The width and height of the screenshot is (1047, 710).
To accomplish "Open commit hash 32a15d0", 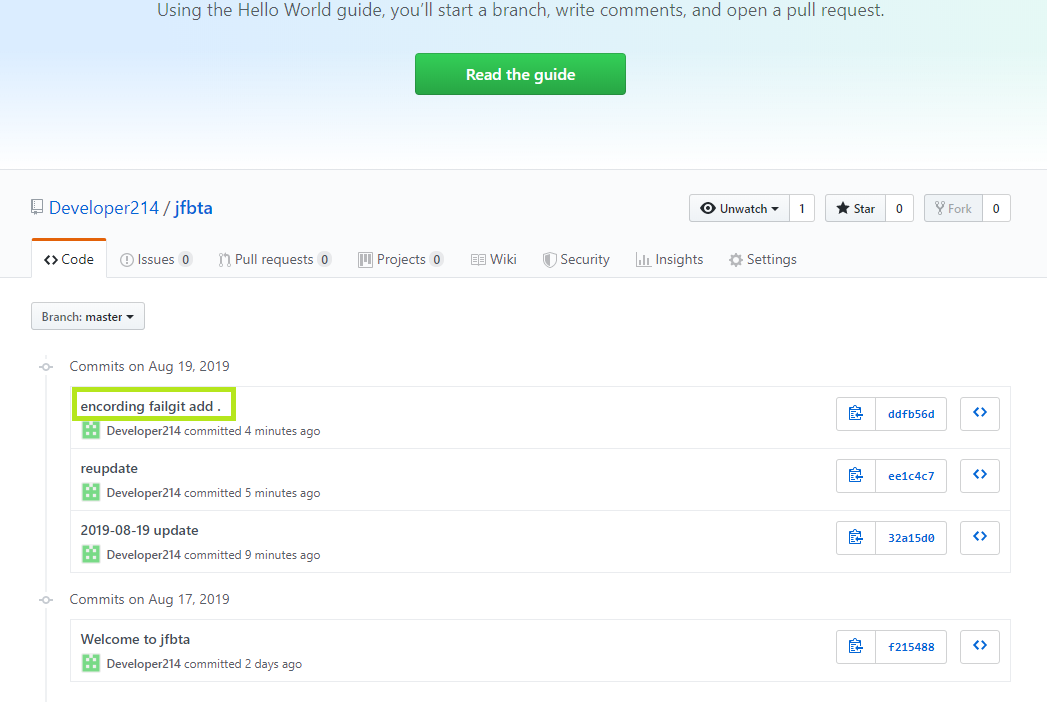I will click(x=911, y=538).
